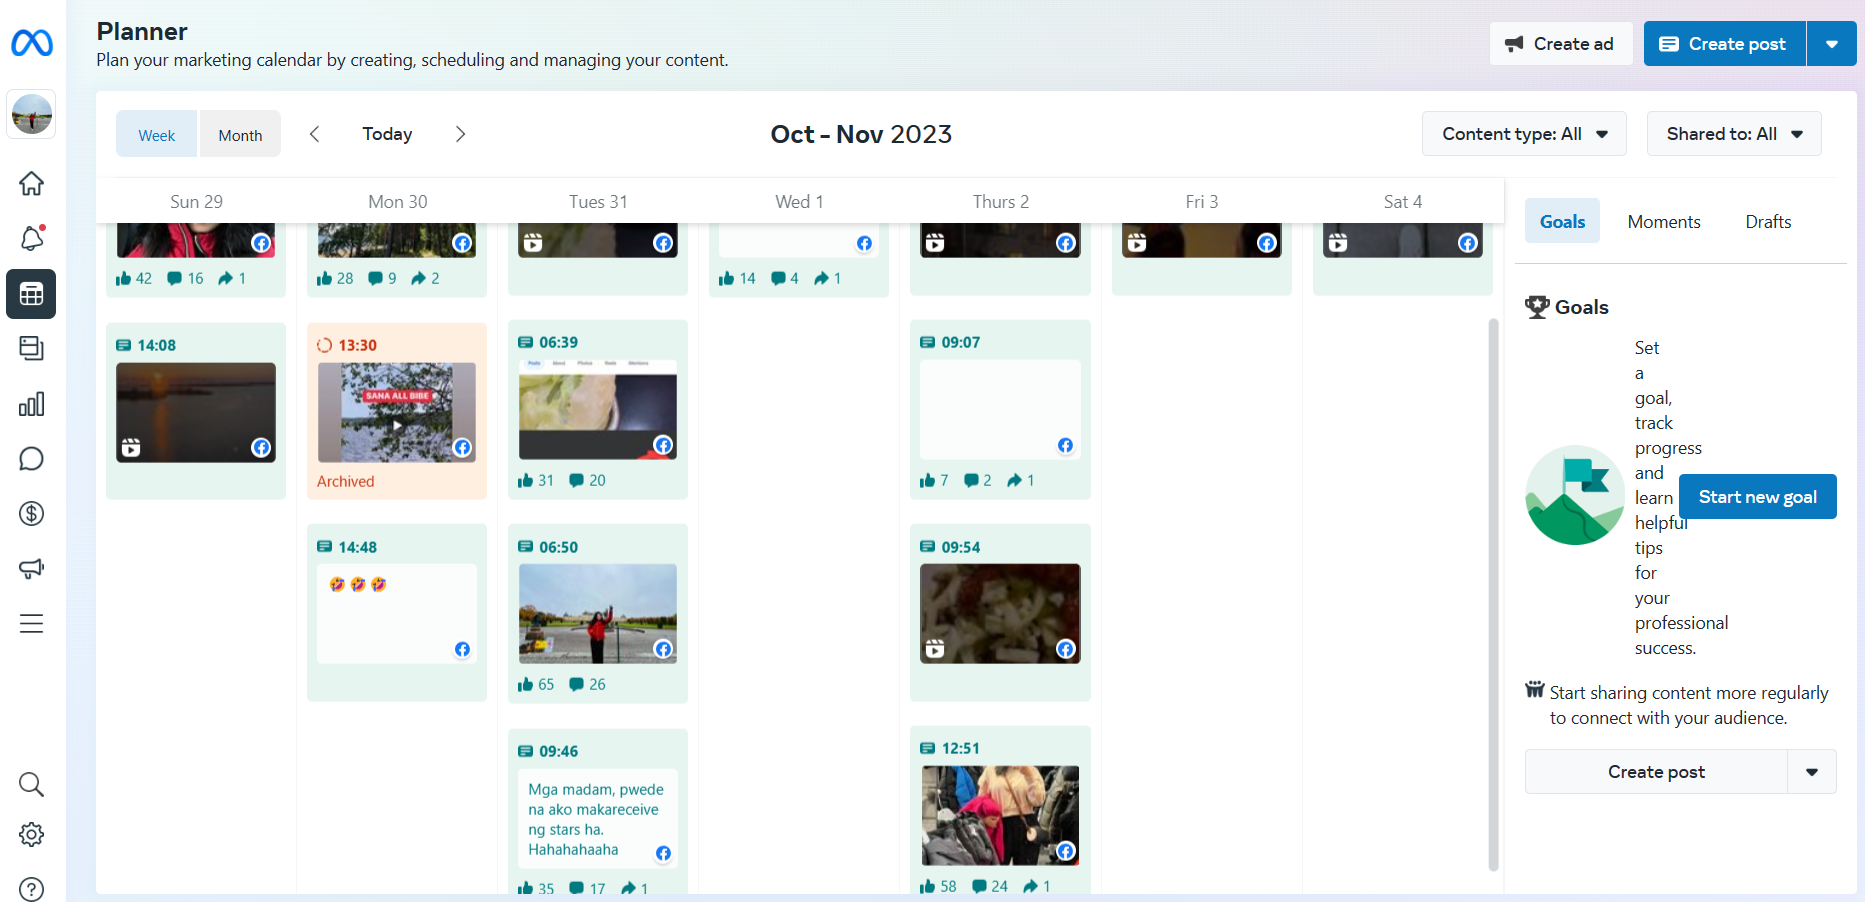This screenshot has height=902, width=1865.
Task: Open Monetization dollar icon
Action: [32, 514]
